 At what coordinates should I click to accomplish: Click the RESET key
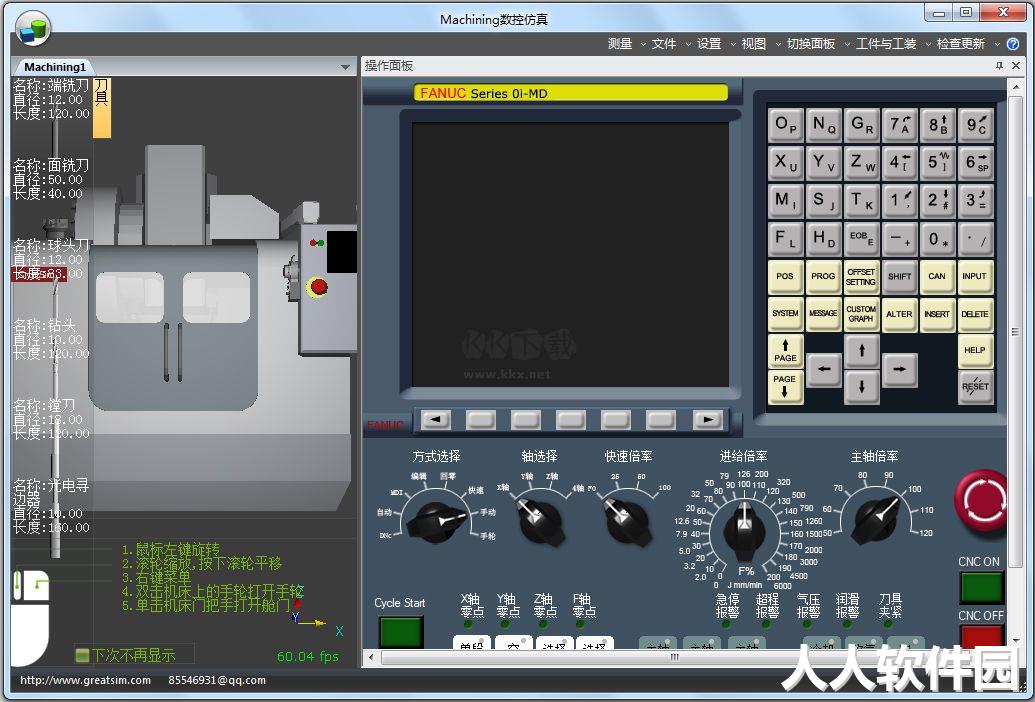tap(975, 387)
